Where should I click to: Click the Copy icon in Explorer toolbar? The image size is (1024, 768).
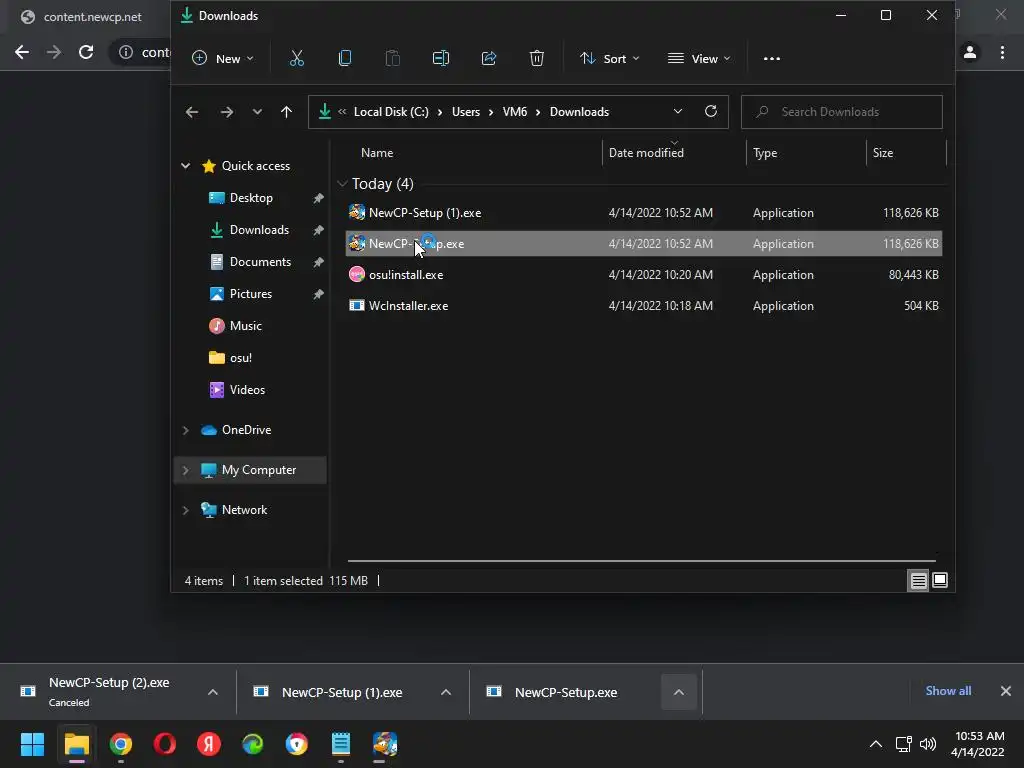point(345,59)
